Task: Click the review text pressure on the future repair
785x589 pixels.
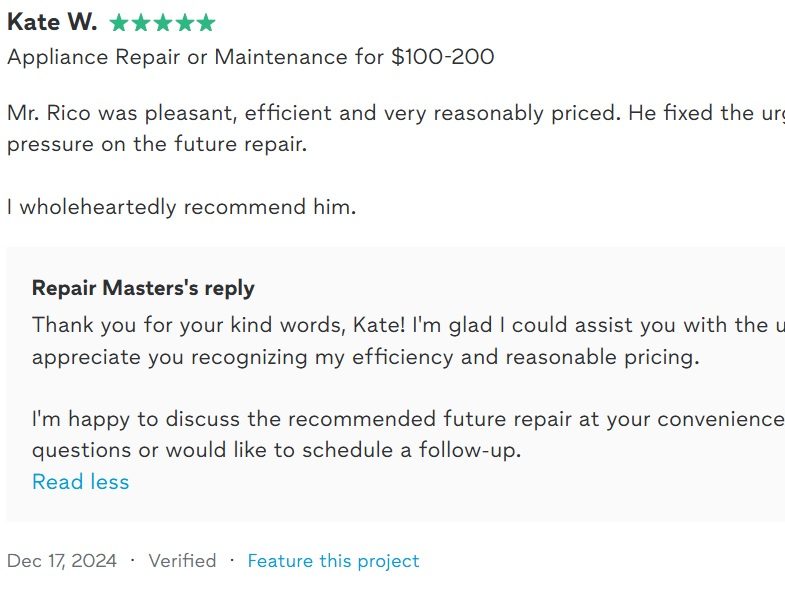Action: coord(157,144)
